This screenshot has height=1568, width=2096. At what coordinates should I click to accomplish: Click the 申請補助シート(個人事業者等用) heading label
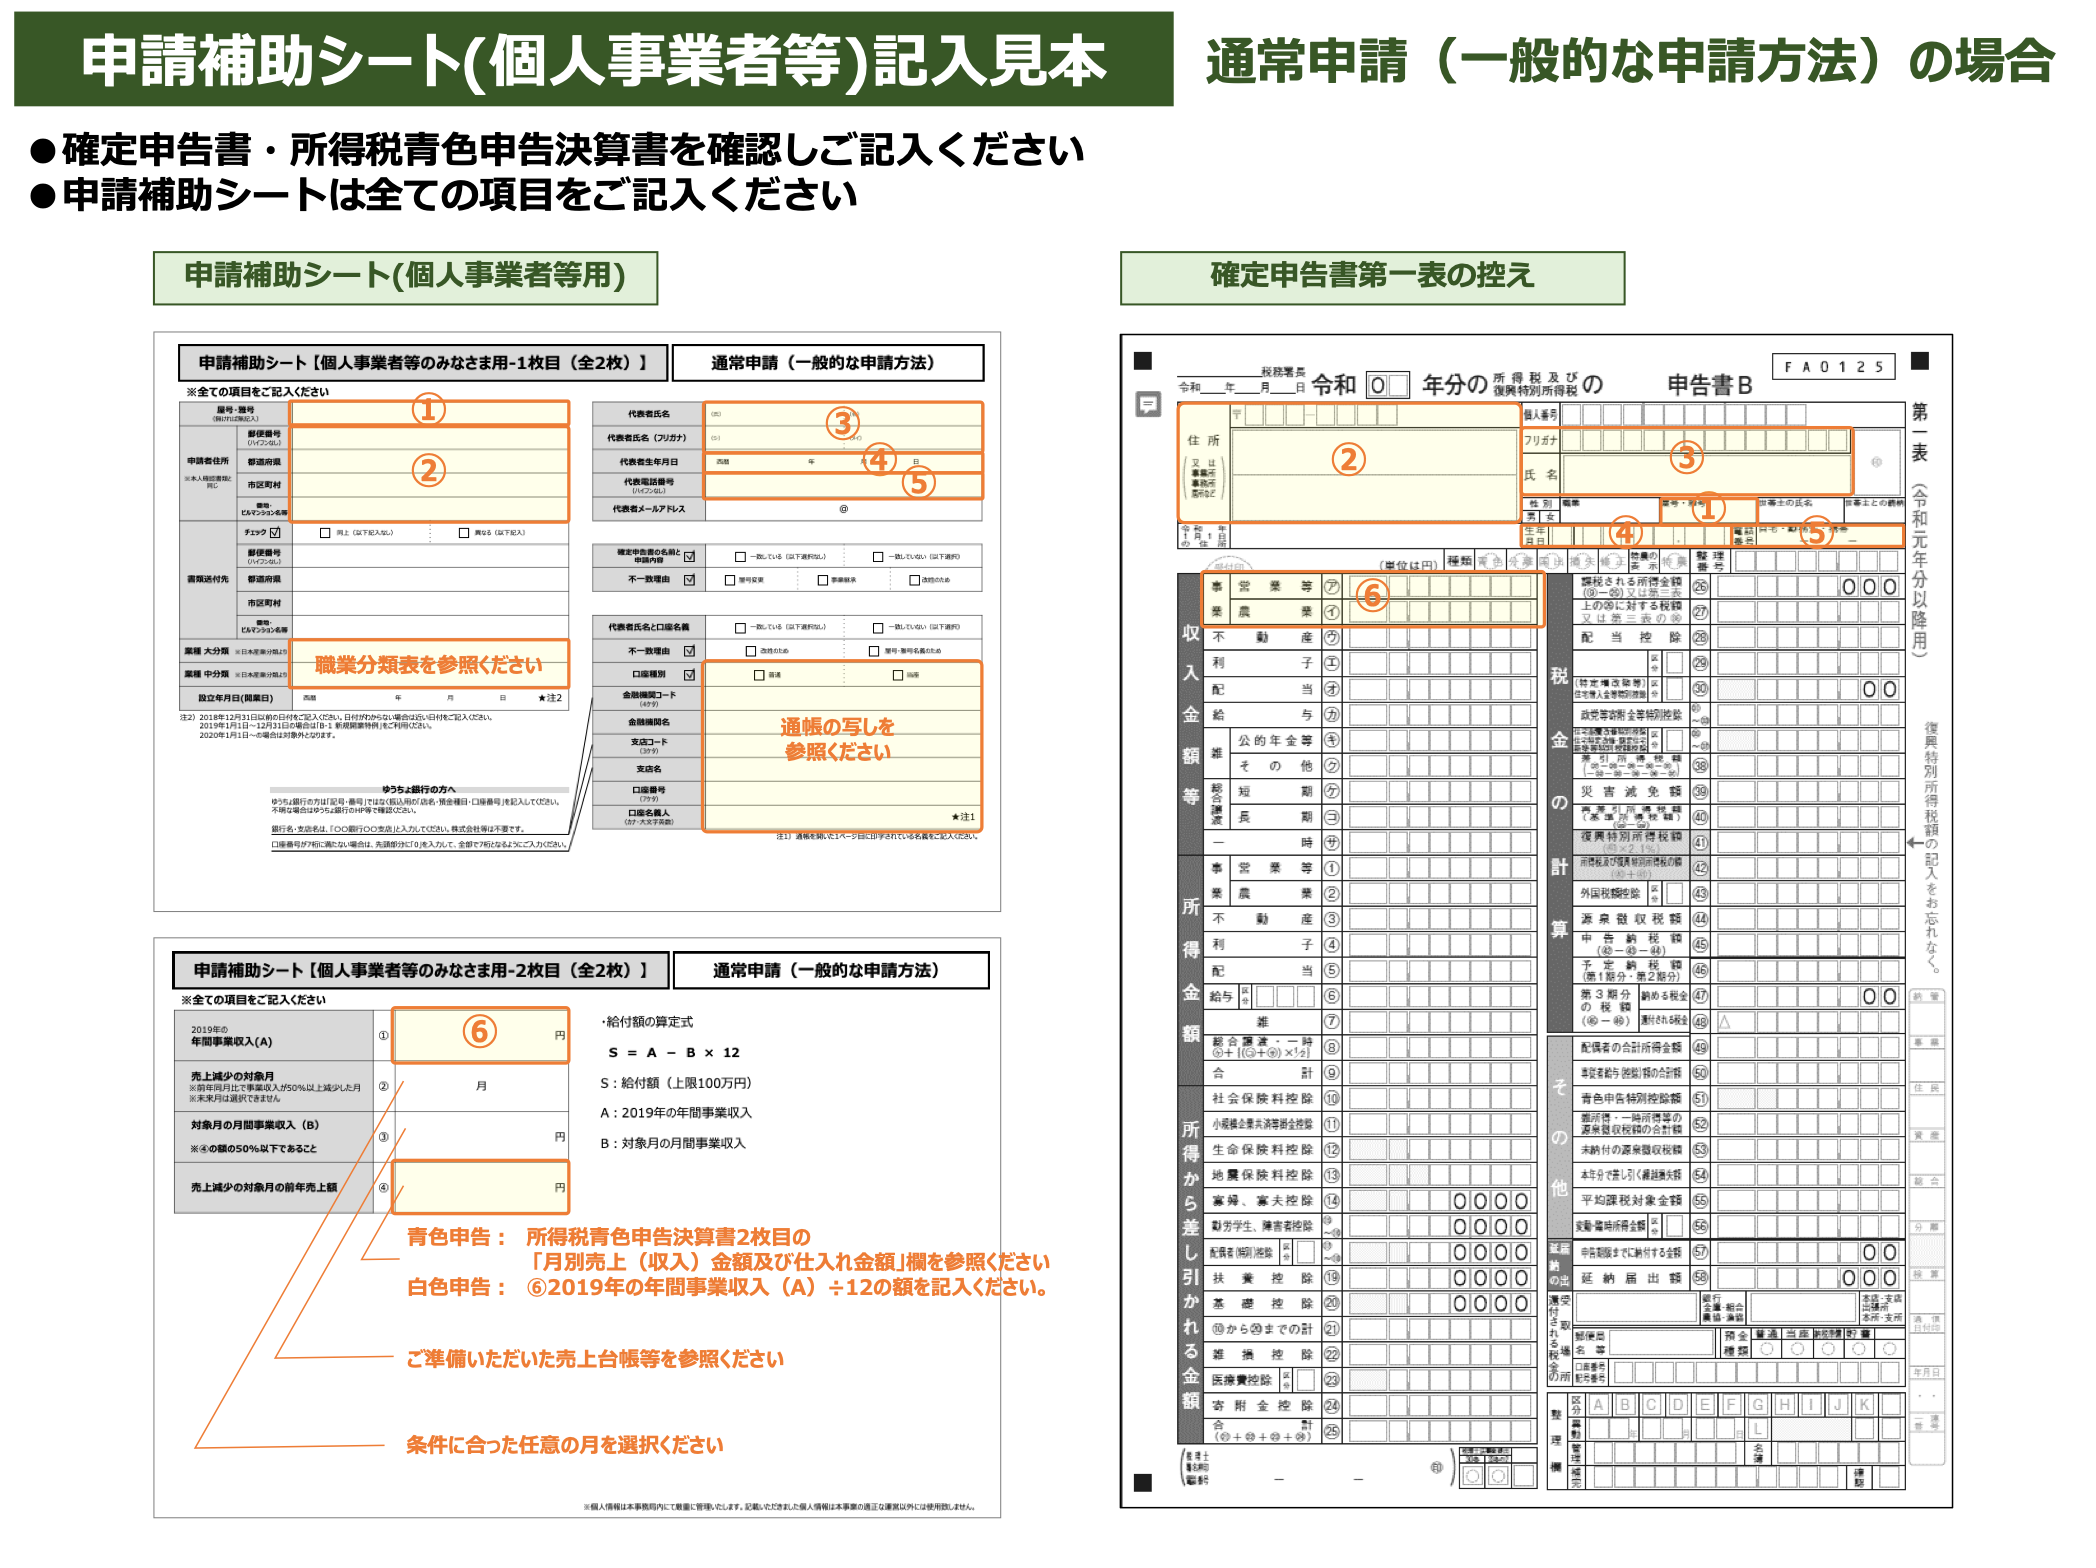point(405,277)
